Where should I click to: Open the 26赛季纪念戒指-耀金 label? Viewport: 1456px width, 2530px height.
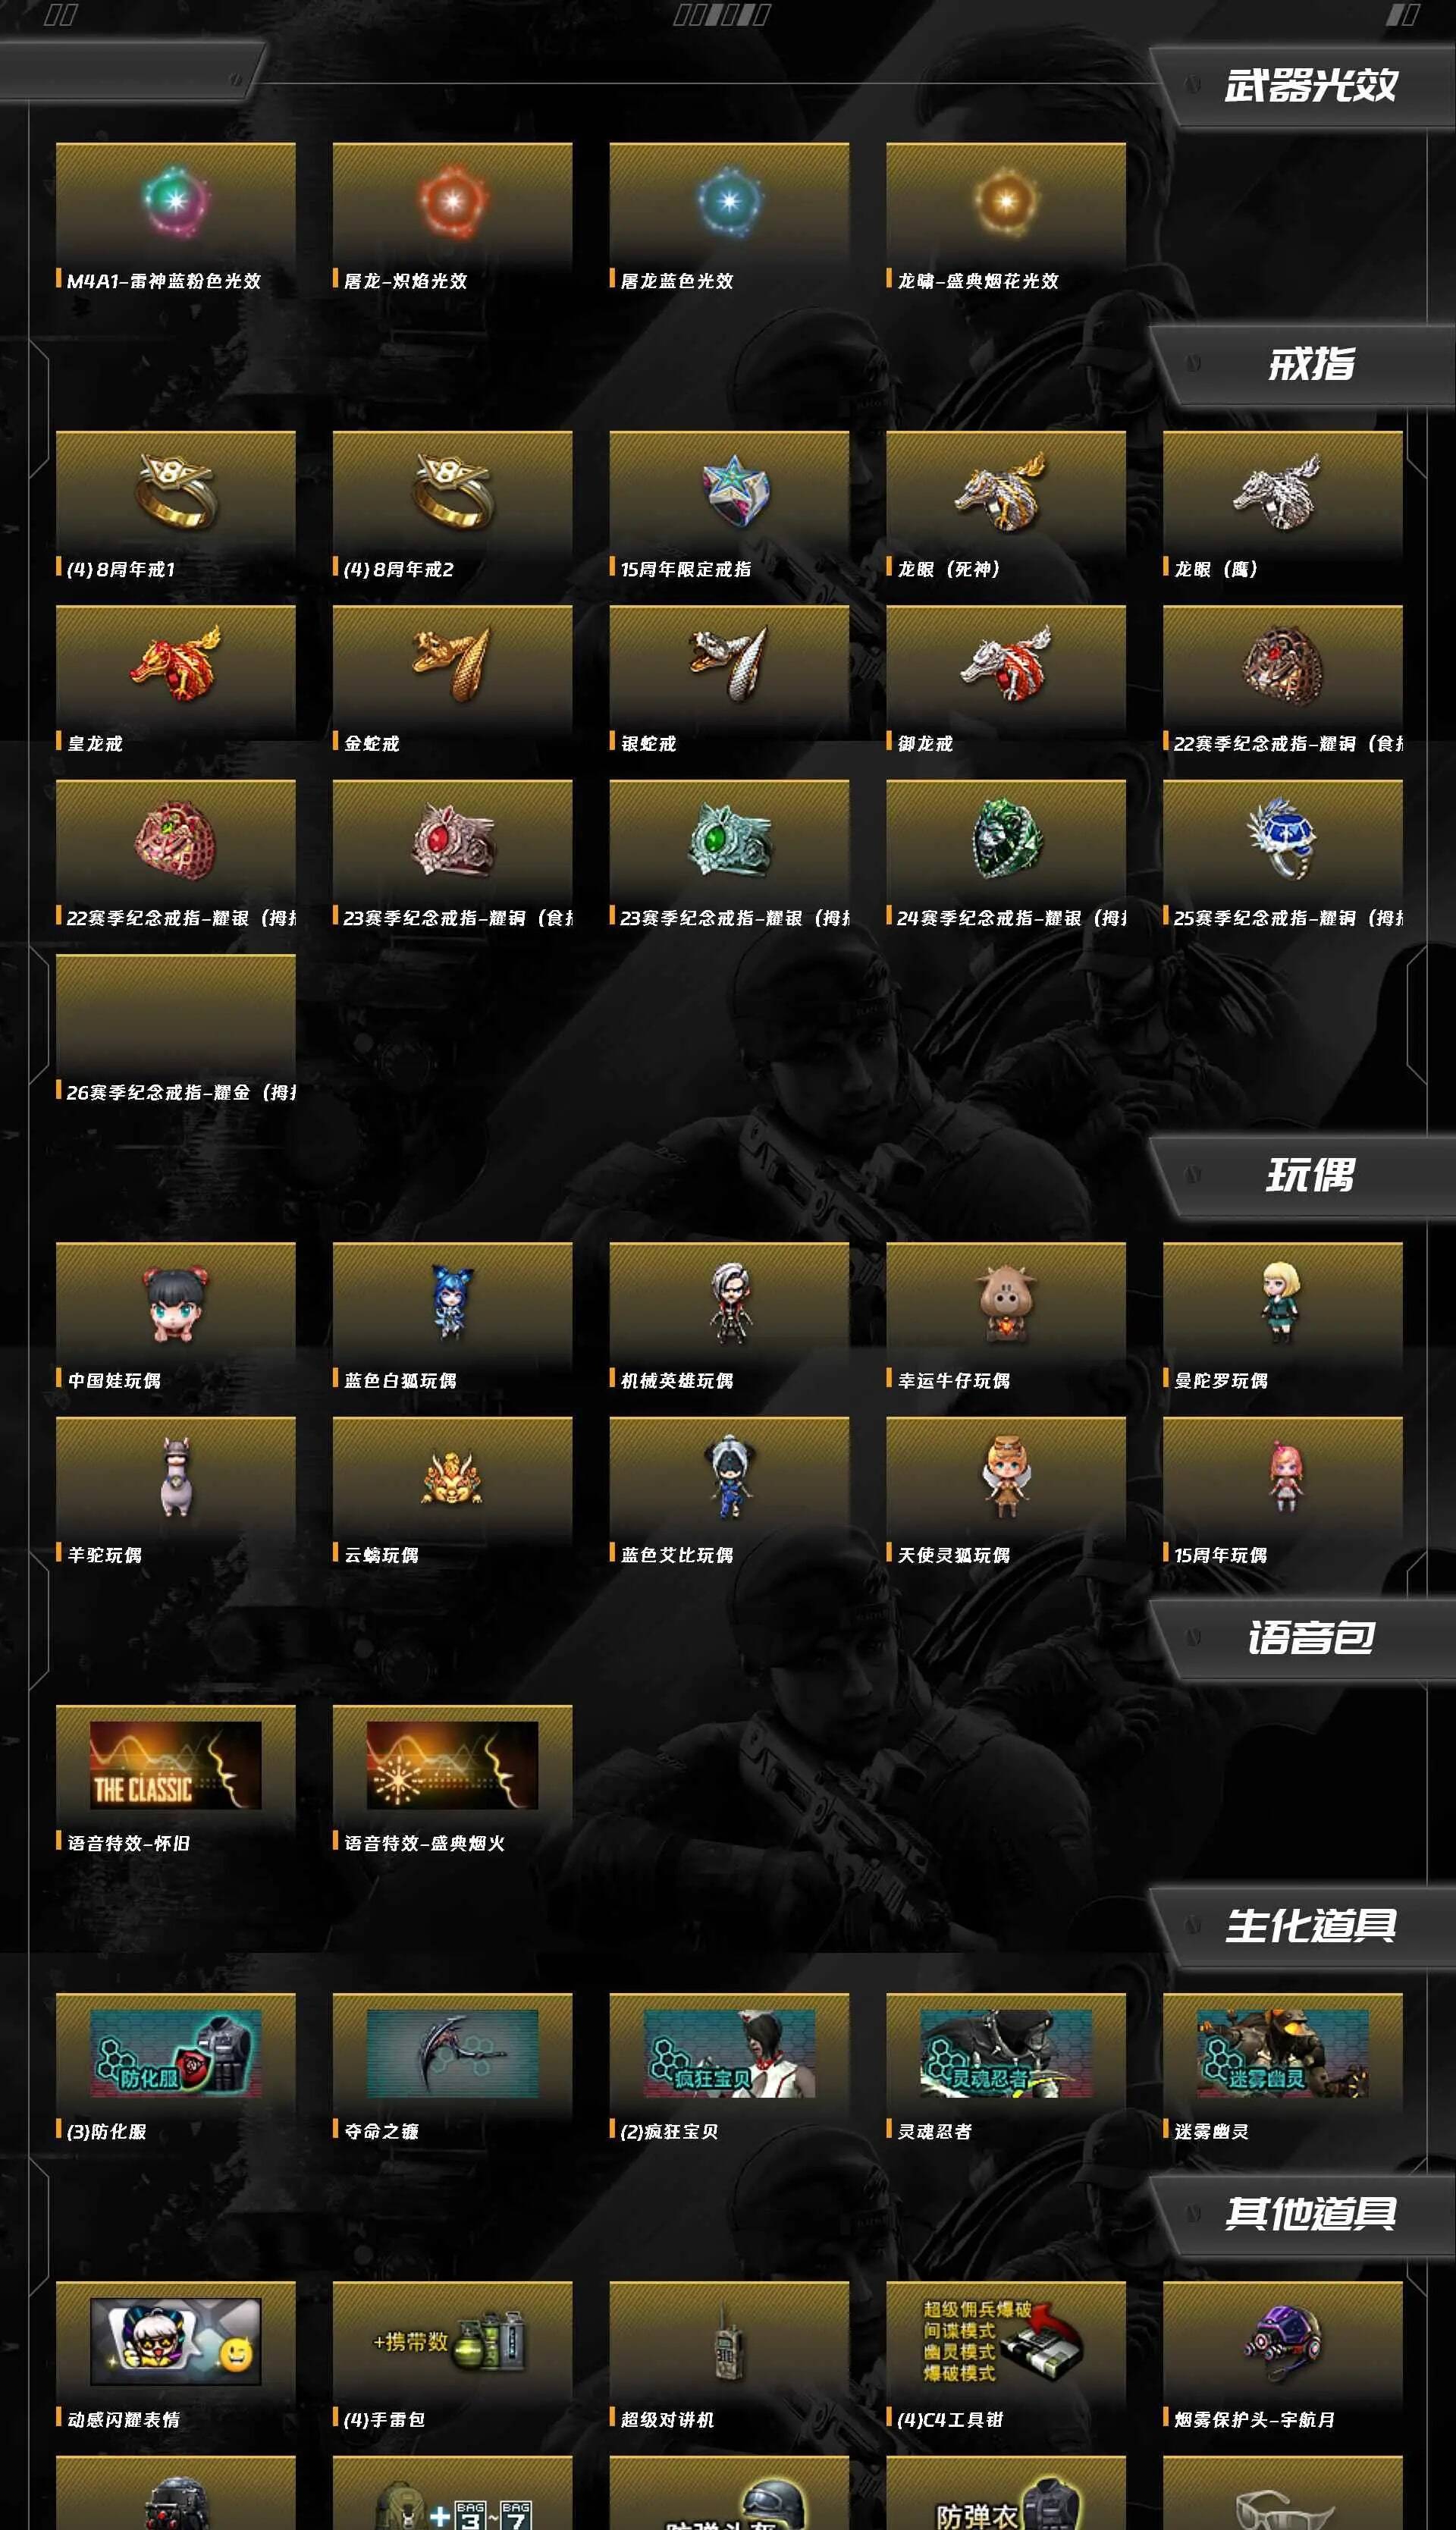(181, 1092)
